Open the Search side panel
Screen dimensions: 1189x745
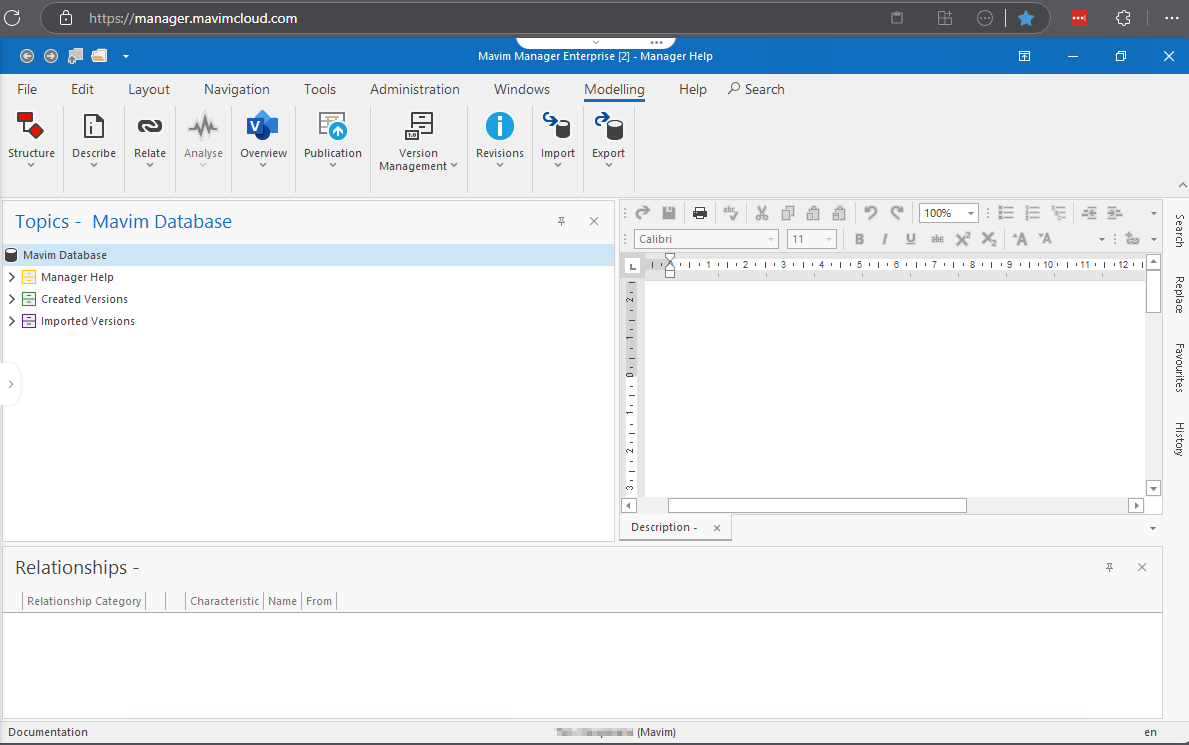pyautogui.click(x=1179, y=231)
